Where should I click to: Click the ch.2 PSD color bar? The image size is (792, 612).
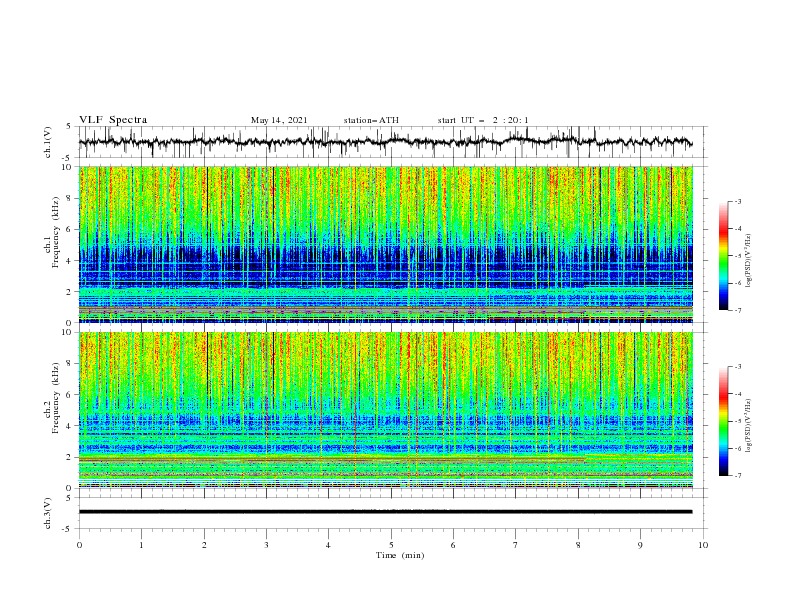click(724, 421)
